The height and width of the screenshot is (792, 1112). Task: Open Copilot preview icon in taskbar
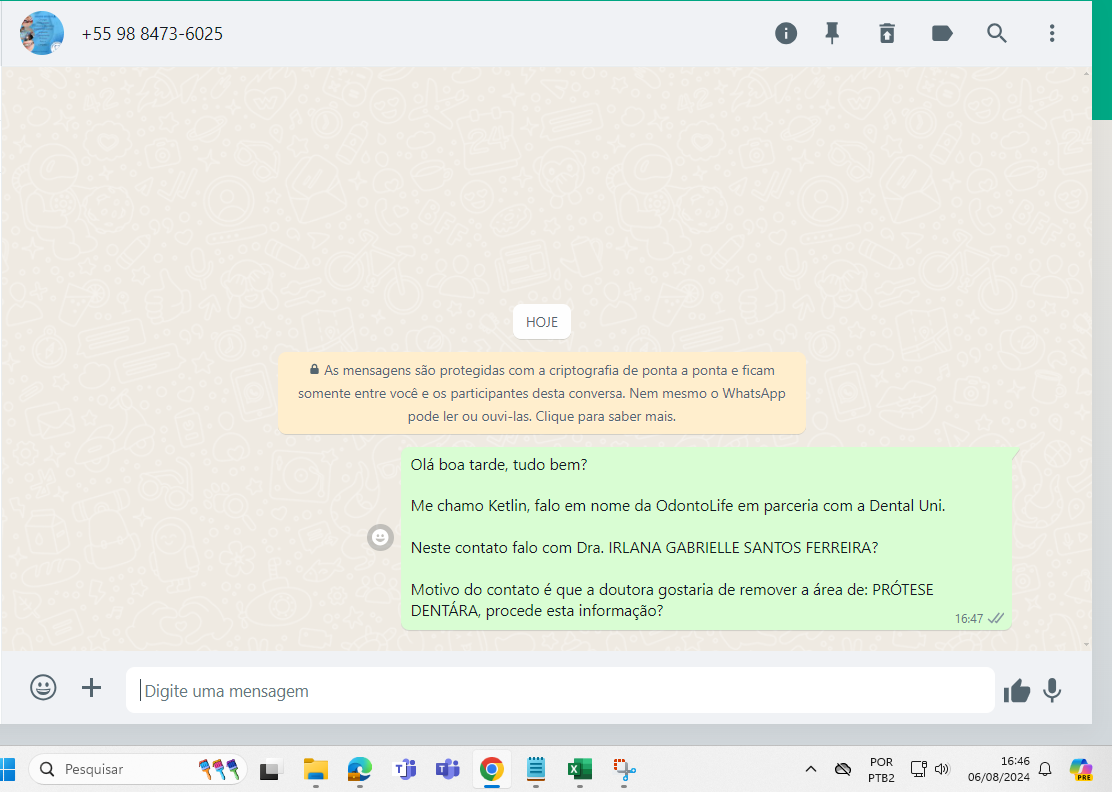pos(1081,769)
